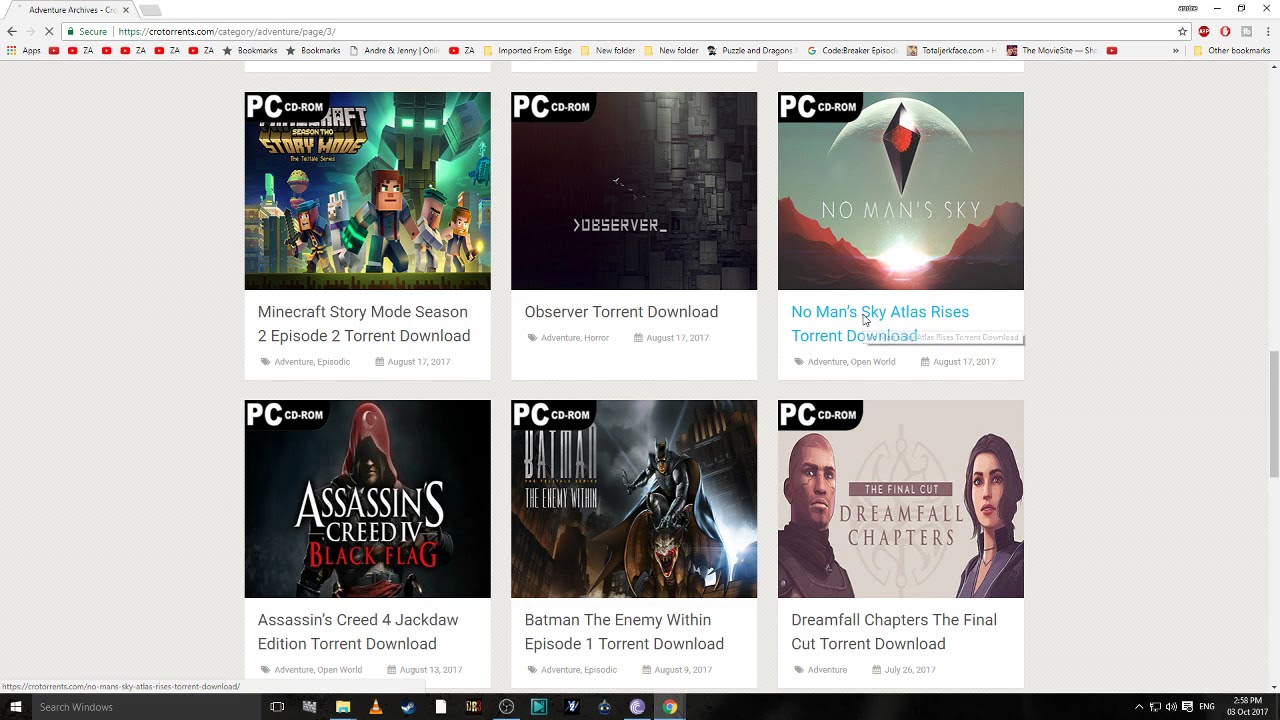Open the Chrome three-dot menu
The width and height of the screenshot is (1280, 720).
click(1268, 31)
